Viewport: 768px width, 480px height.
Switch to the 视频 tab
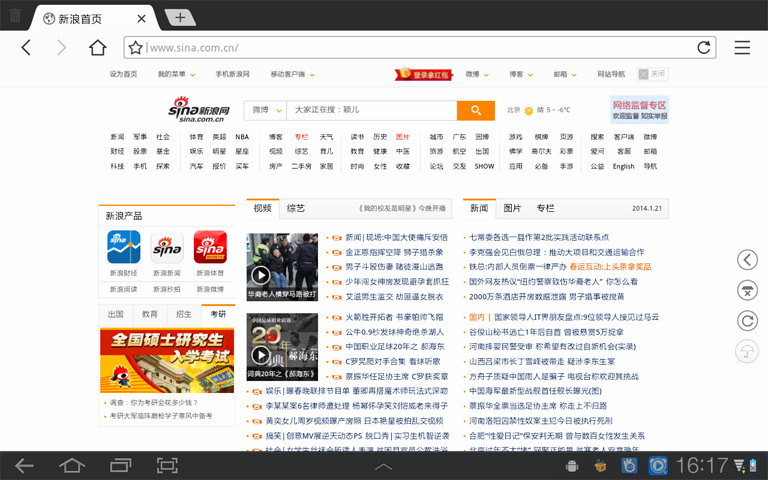(x=263, y=208)
